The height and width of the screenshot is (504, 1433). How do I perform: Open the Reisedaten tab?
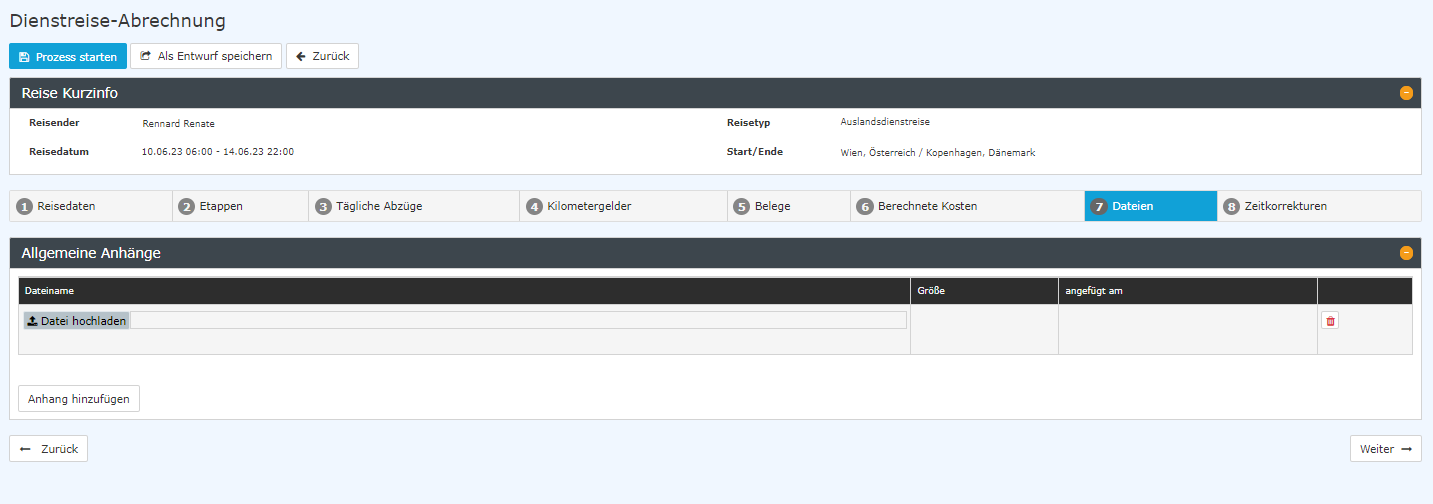(x=90, y=206)
